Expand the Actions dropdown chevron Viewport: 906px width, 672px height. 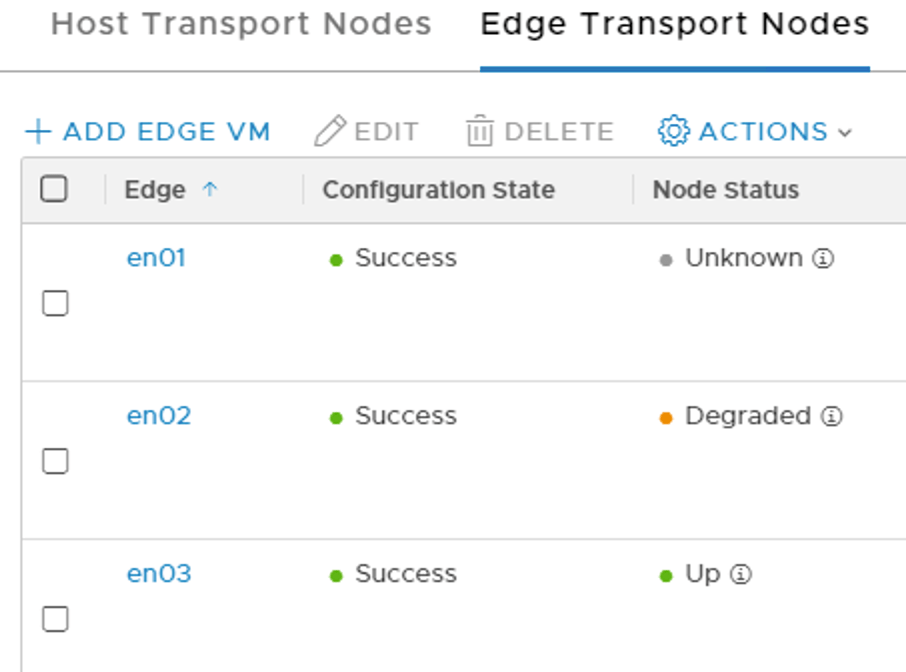[845, 133]
